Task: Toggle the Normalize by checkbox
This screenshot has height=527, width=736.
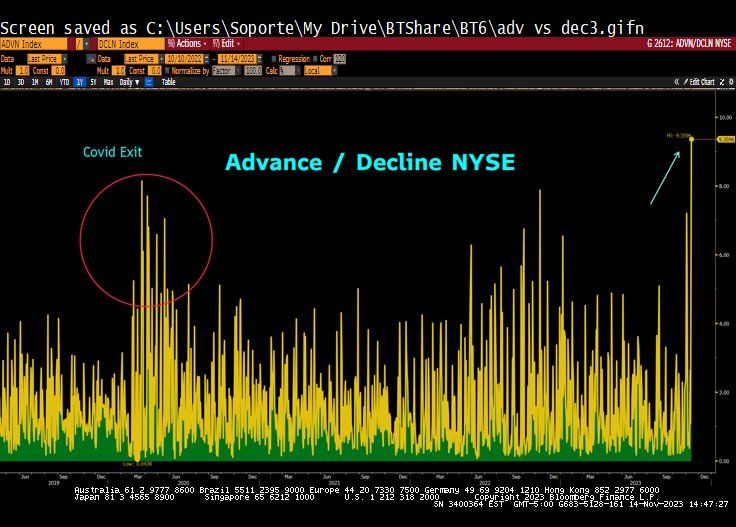Action: click(170, 71)
